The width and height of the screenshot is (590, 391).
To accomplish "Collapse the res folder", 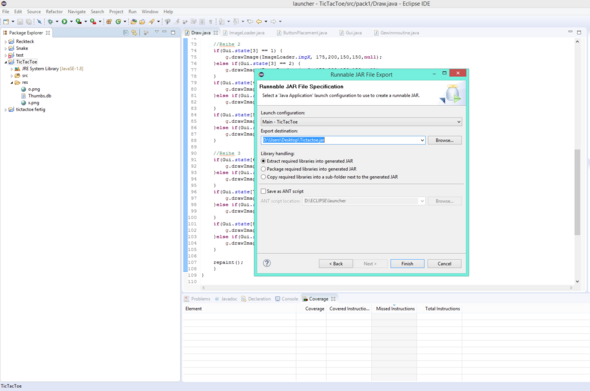I will [x=12, y=82].
